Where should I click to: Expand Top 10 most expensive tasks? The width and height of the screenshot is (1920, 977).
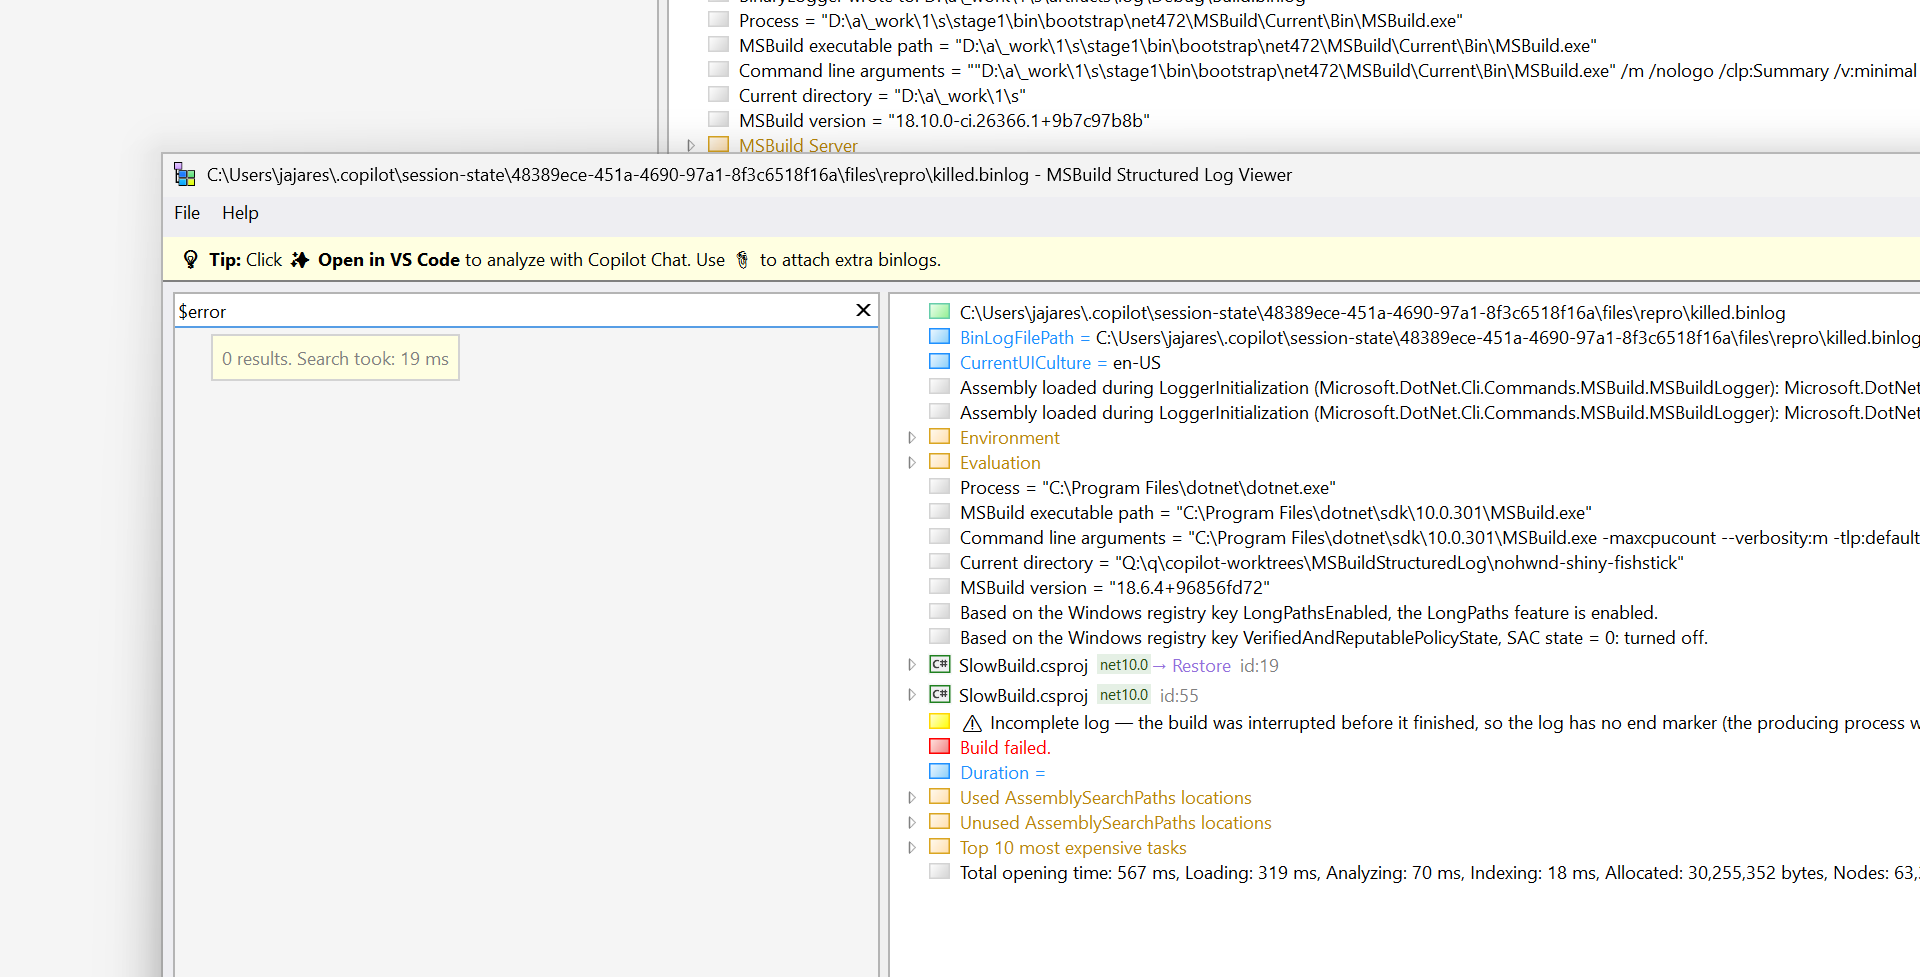point(911,848)
